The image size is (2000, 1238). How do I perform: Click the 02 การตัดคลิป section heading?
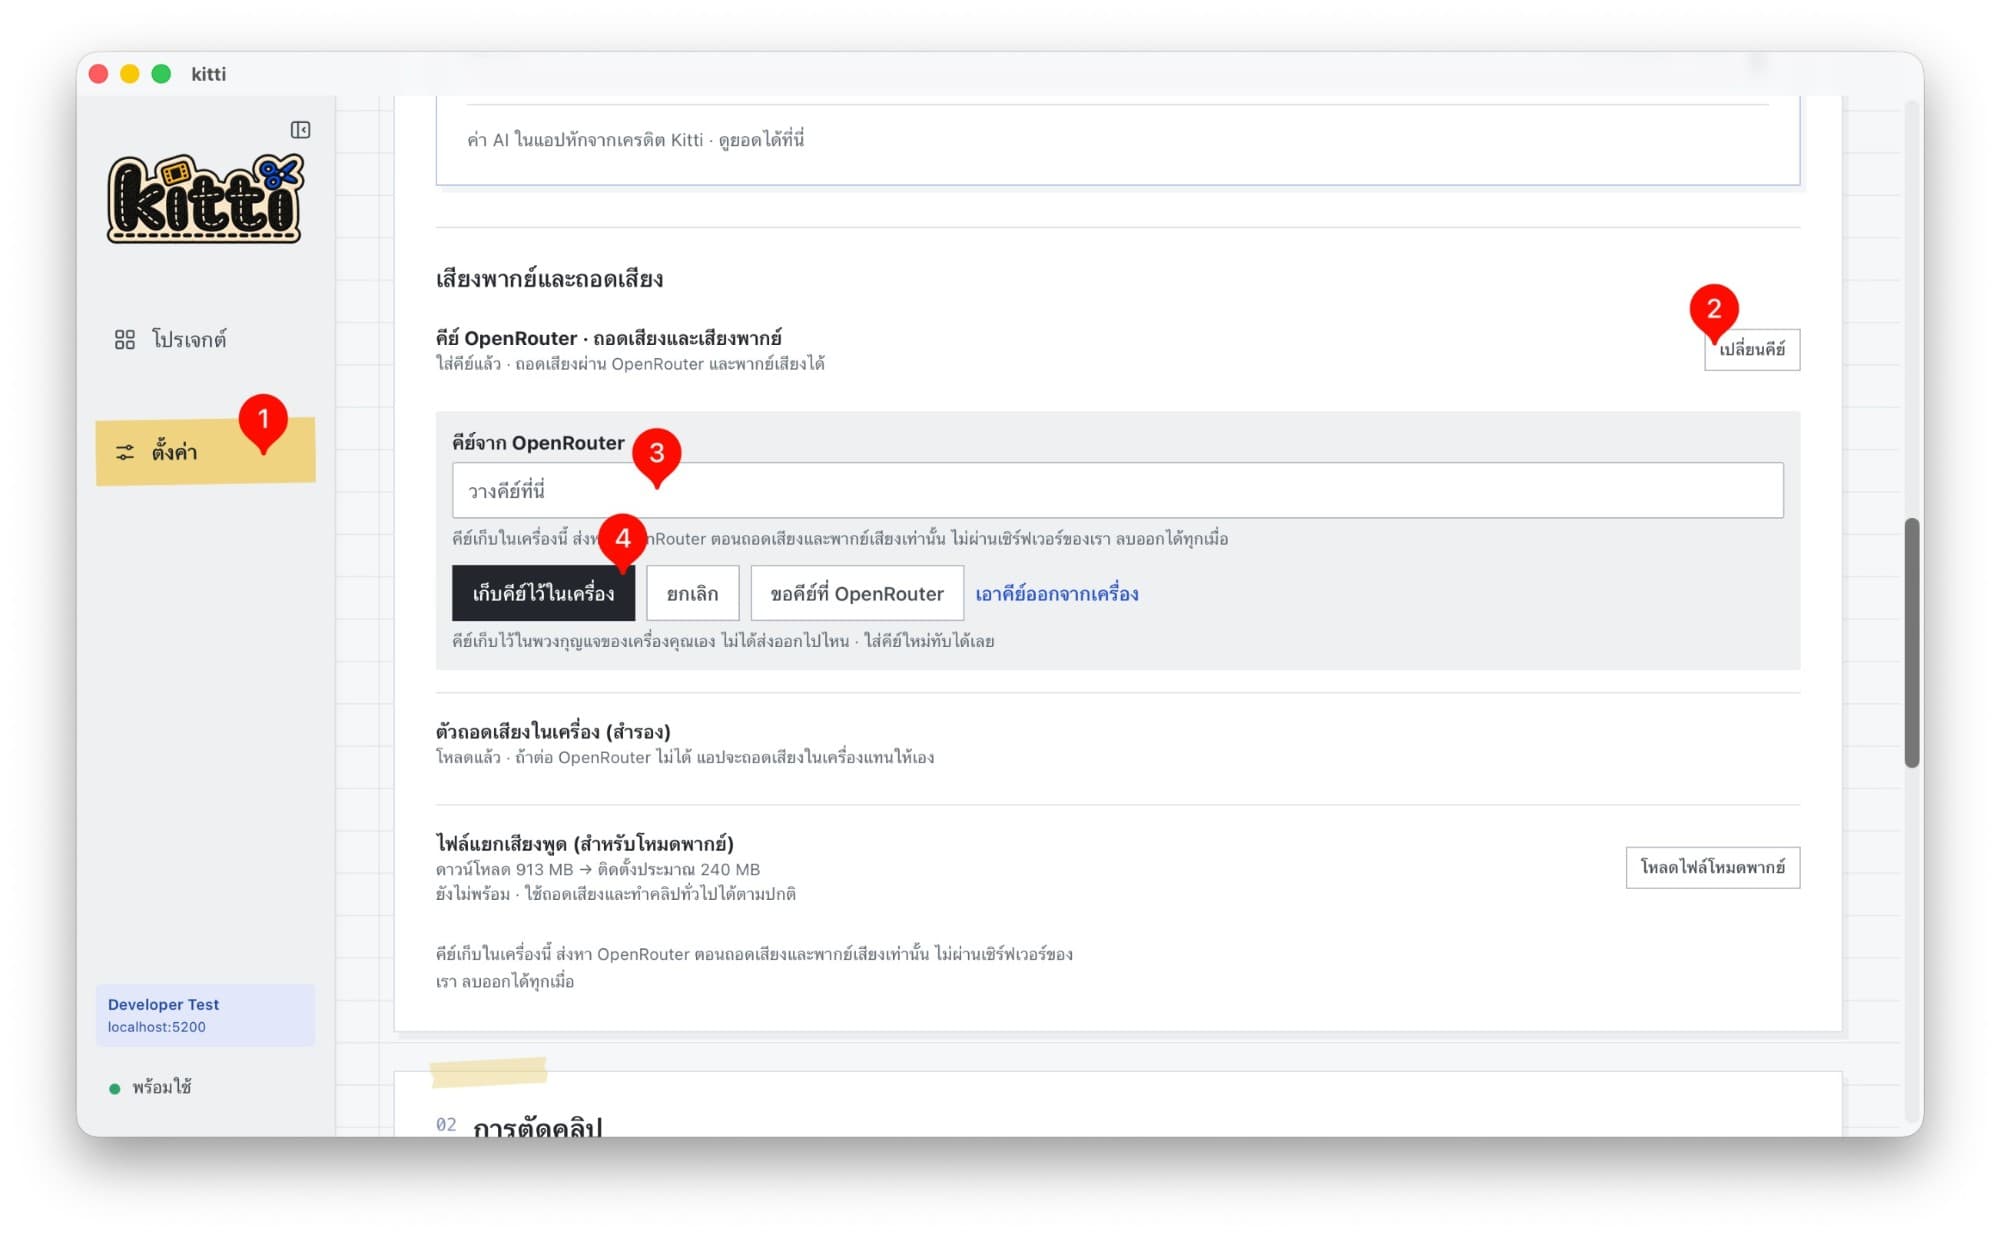[x=519, y=1125]
